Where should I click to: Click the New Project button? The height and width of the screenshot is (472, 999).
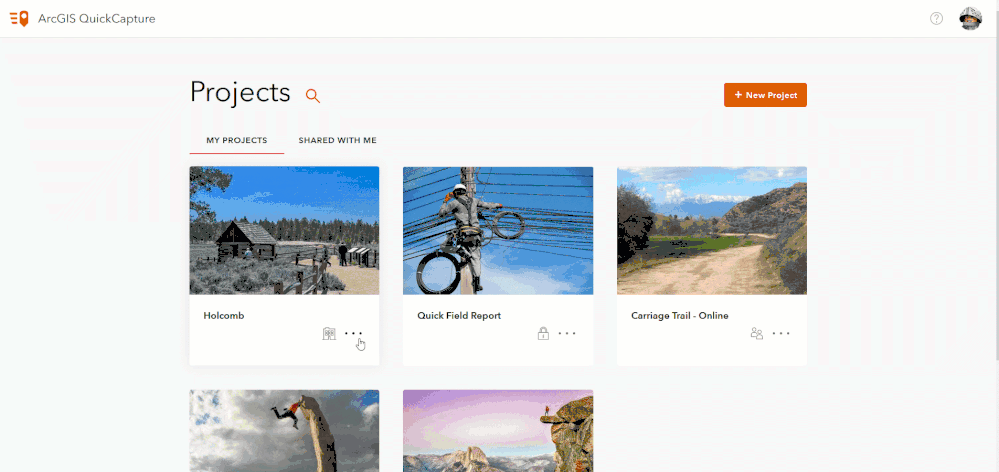click(765, 95)
